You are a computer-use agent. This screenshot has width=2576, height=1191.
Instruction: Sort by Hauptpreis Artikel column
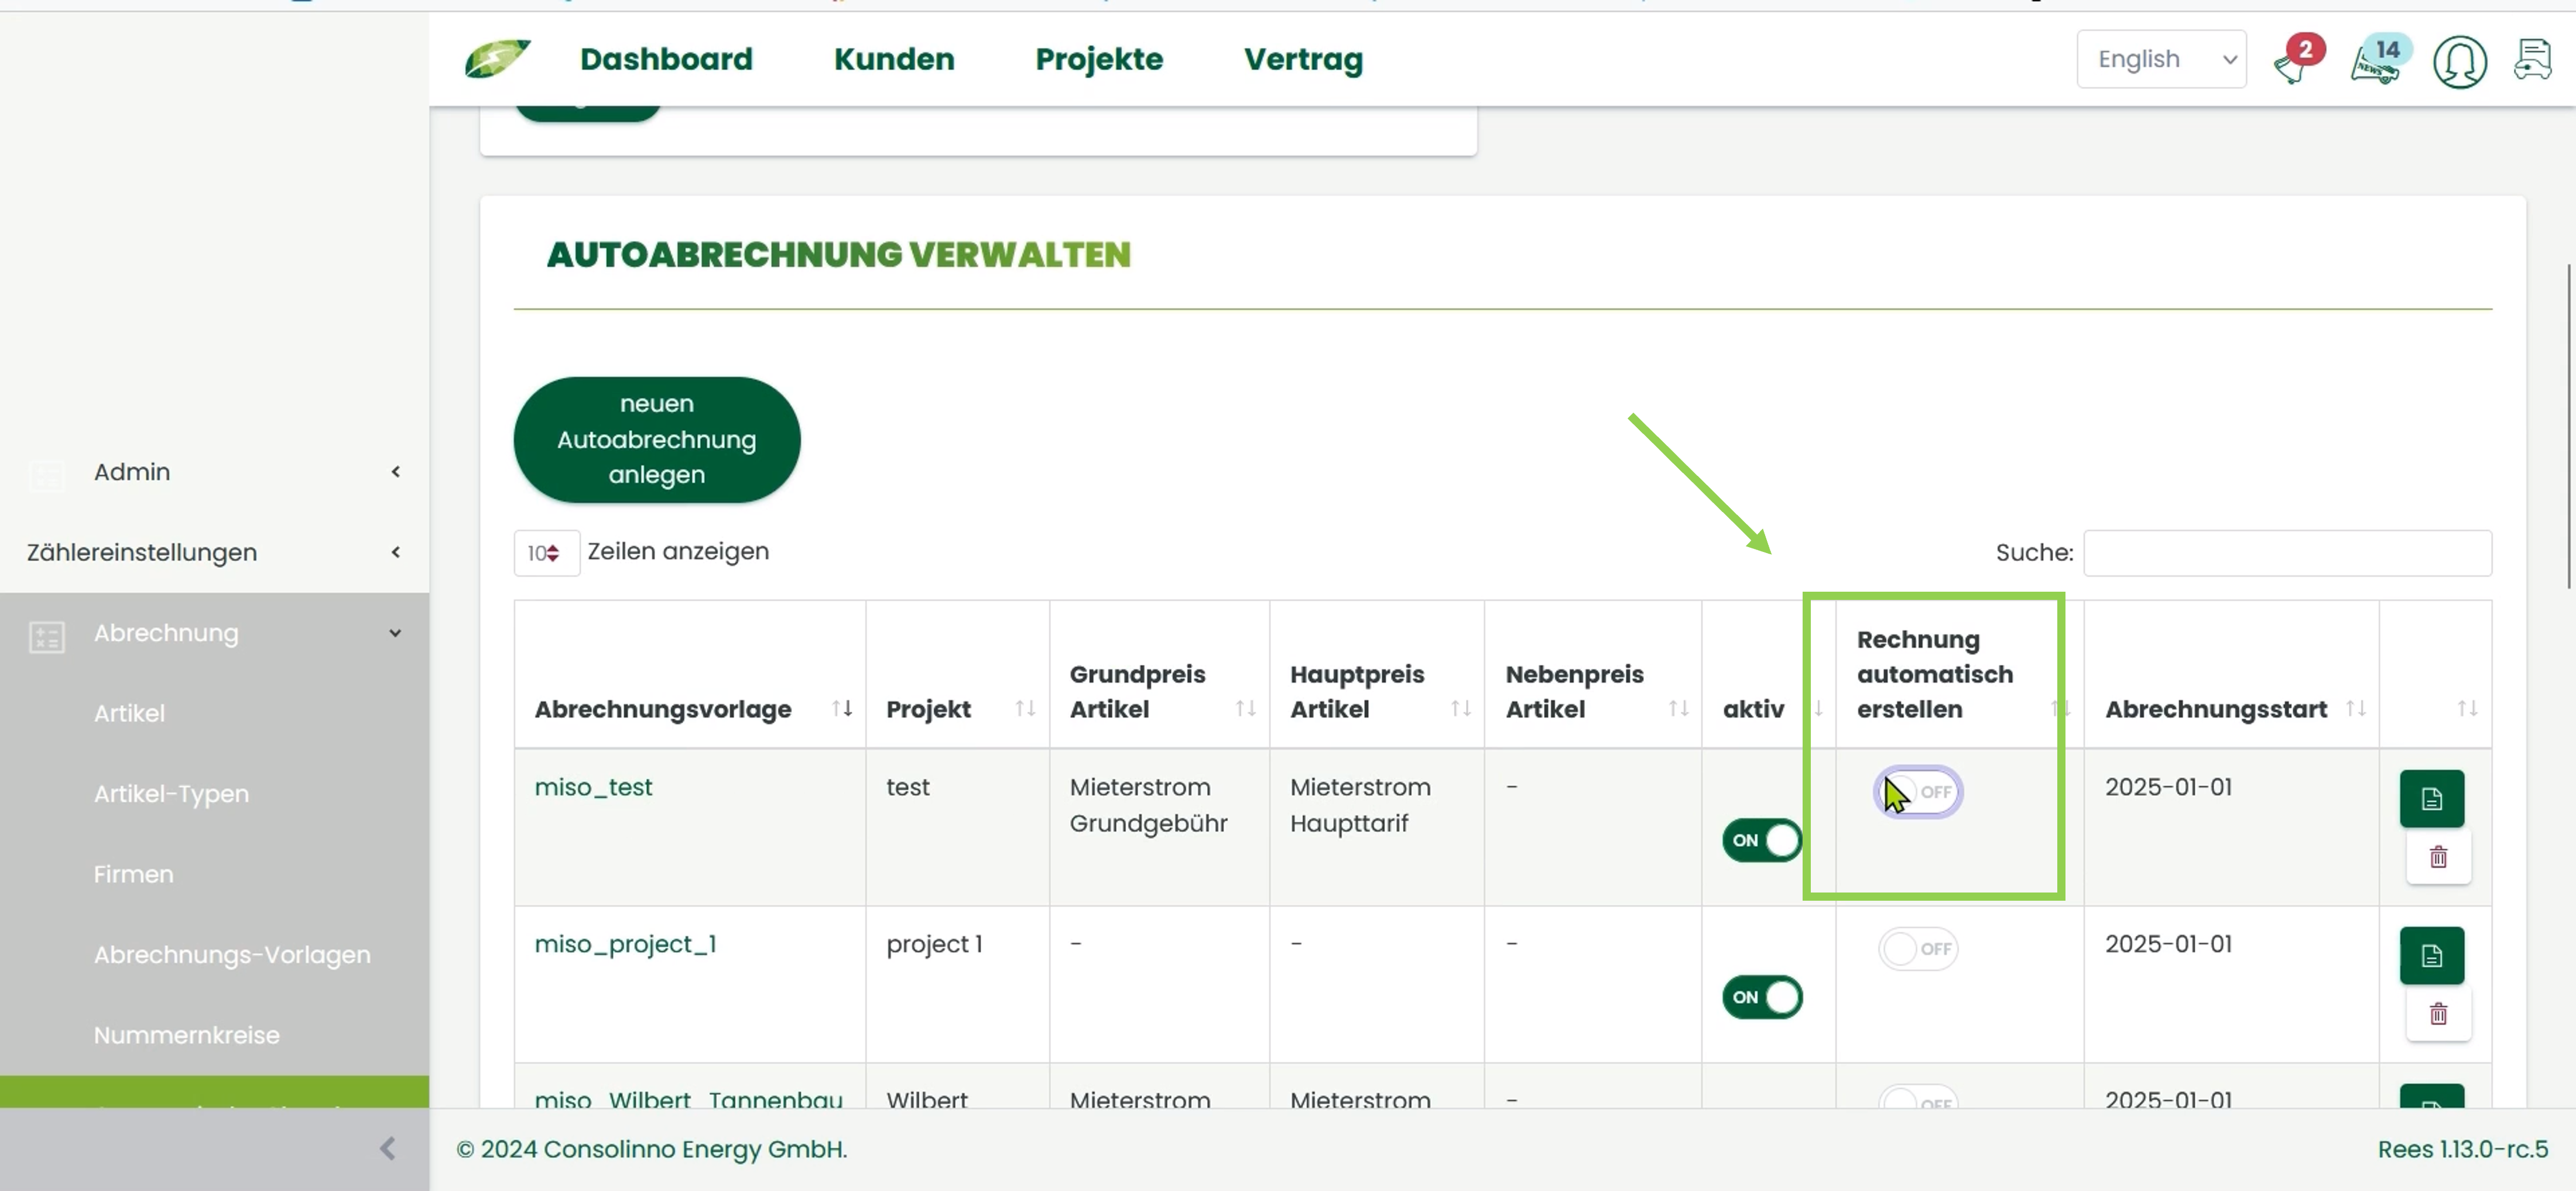click(x=1460, y=709)
